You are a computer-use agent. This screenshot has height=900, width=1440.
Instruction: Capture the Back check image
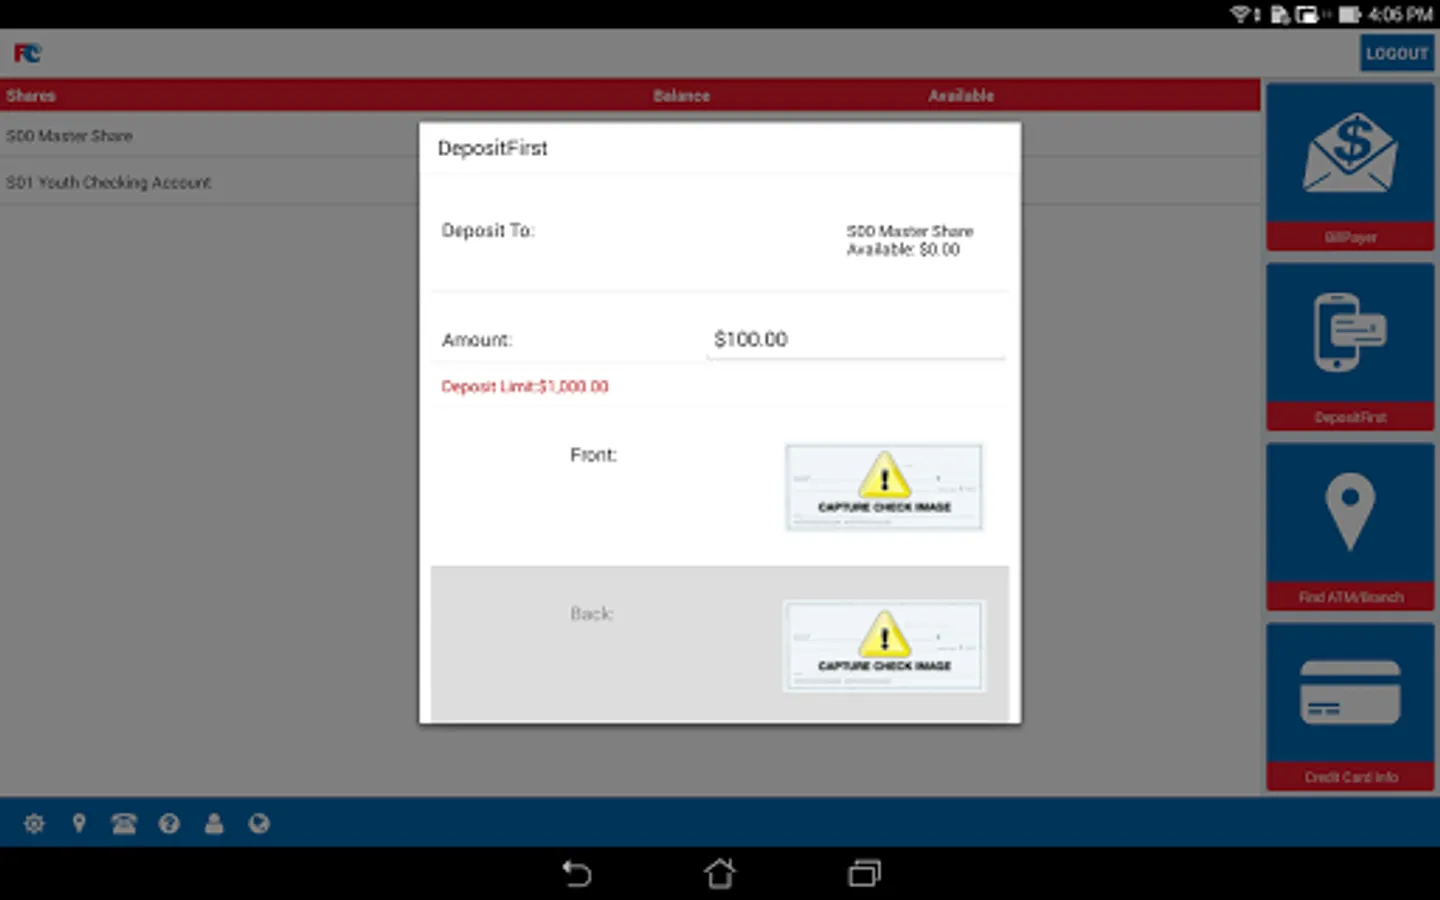click(x=884, y=646)
